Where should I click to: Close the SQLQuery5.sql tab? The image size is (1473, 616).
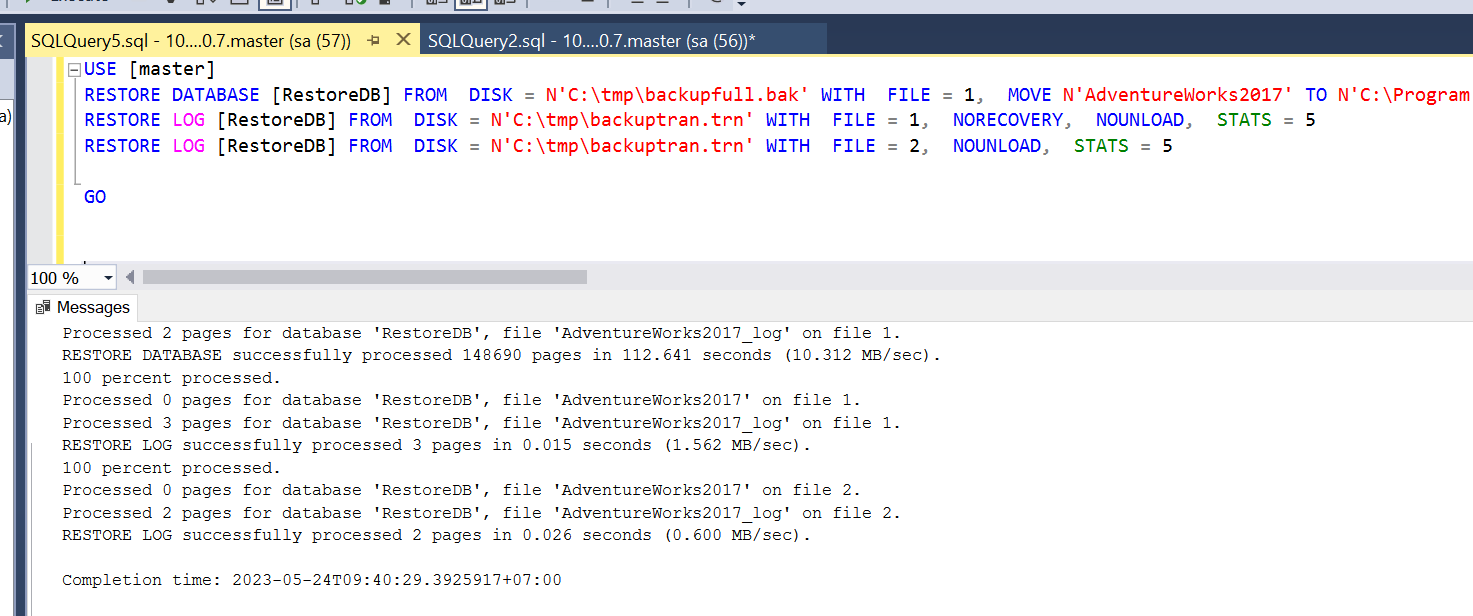pos(404,40)
